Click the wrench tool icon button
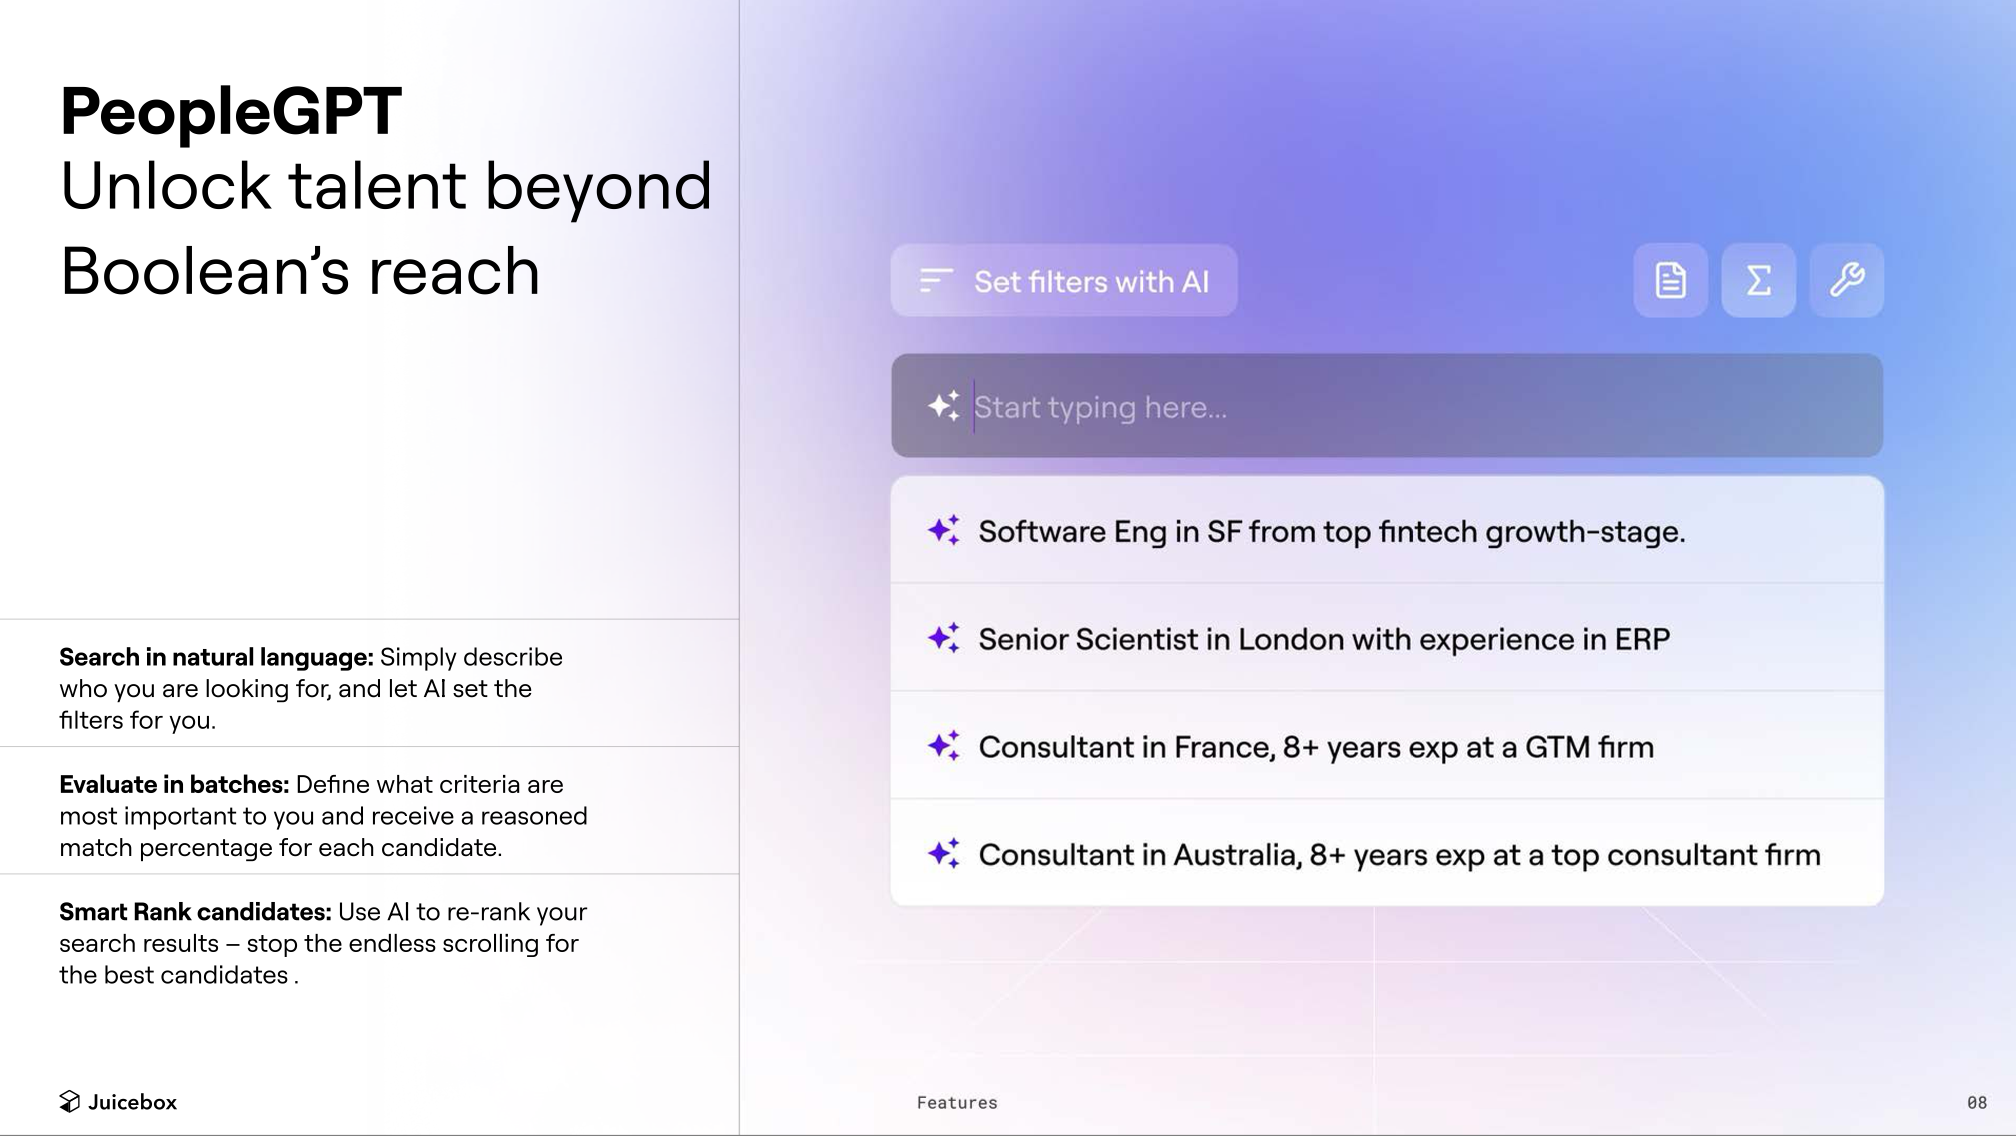This screenshot has height=1136, width=2016. (x=1846, y=280)
